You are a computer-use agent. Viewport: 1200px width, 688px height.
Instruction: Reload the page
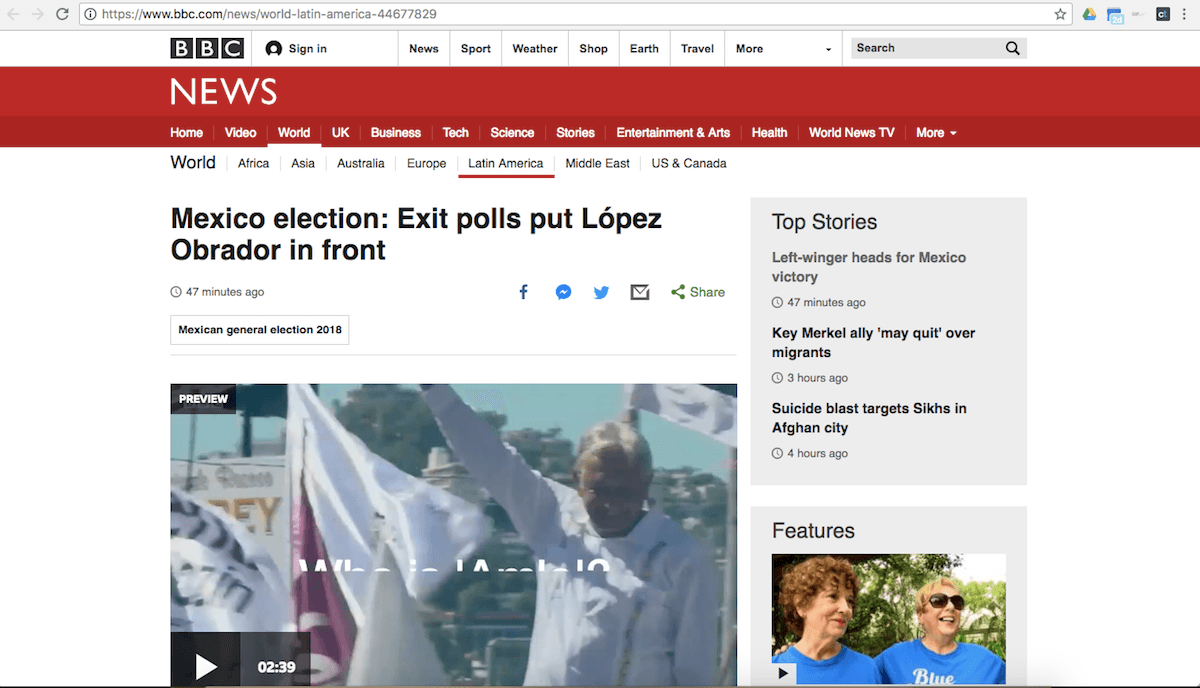pos(62,14)
